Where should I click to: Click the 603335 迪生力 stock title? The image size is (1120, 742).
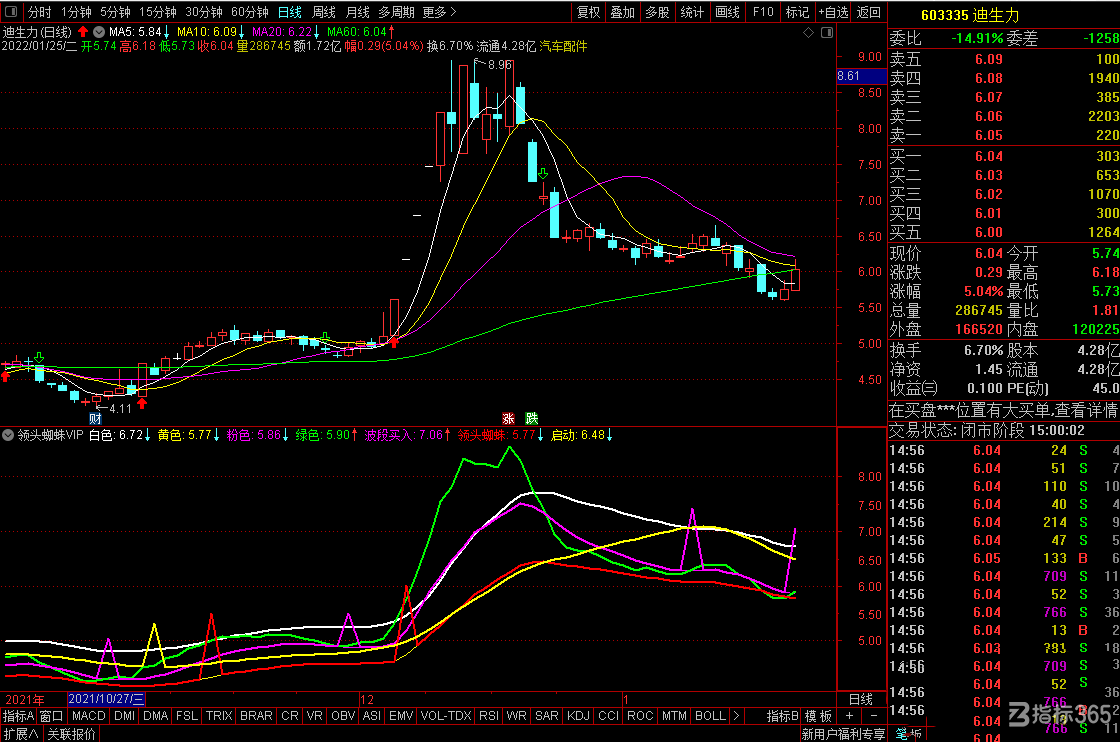(970, 15)
